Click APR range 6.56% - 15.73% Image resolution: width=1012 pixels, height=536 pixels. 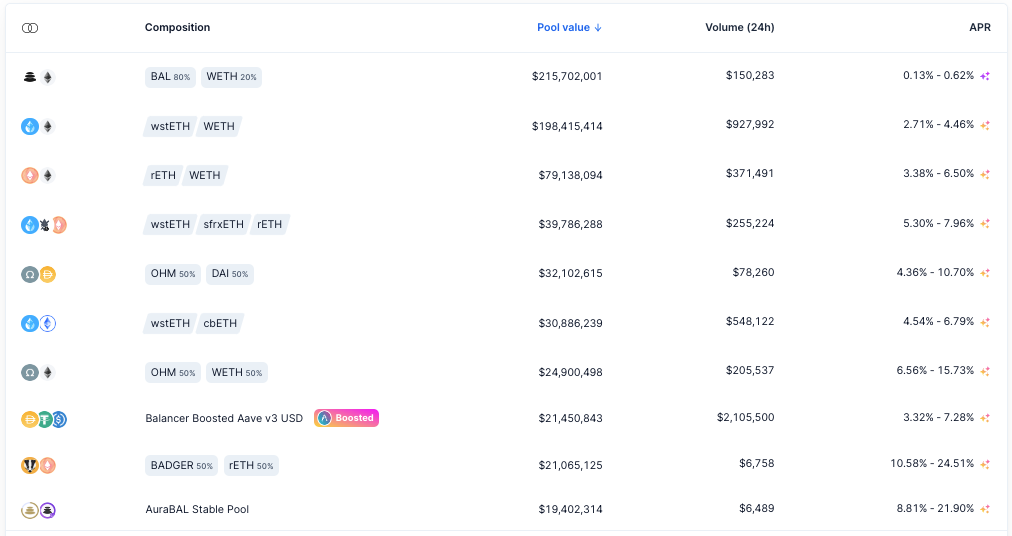(935, 371)
